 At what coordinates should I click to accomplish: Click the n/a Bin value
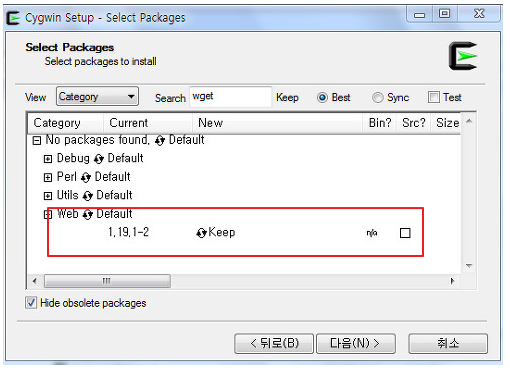pos(372,233)
